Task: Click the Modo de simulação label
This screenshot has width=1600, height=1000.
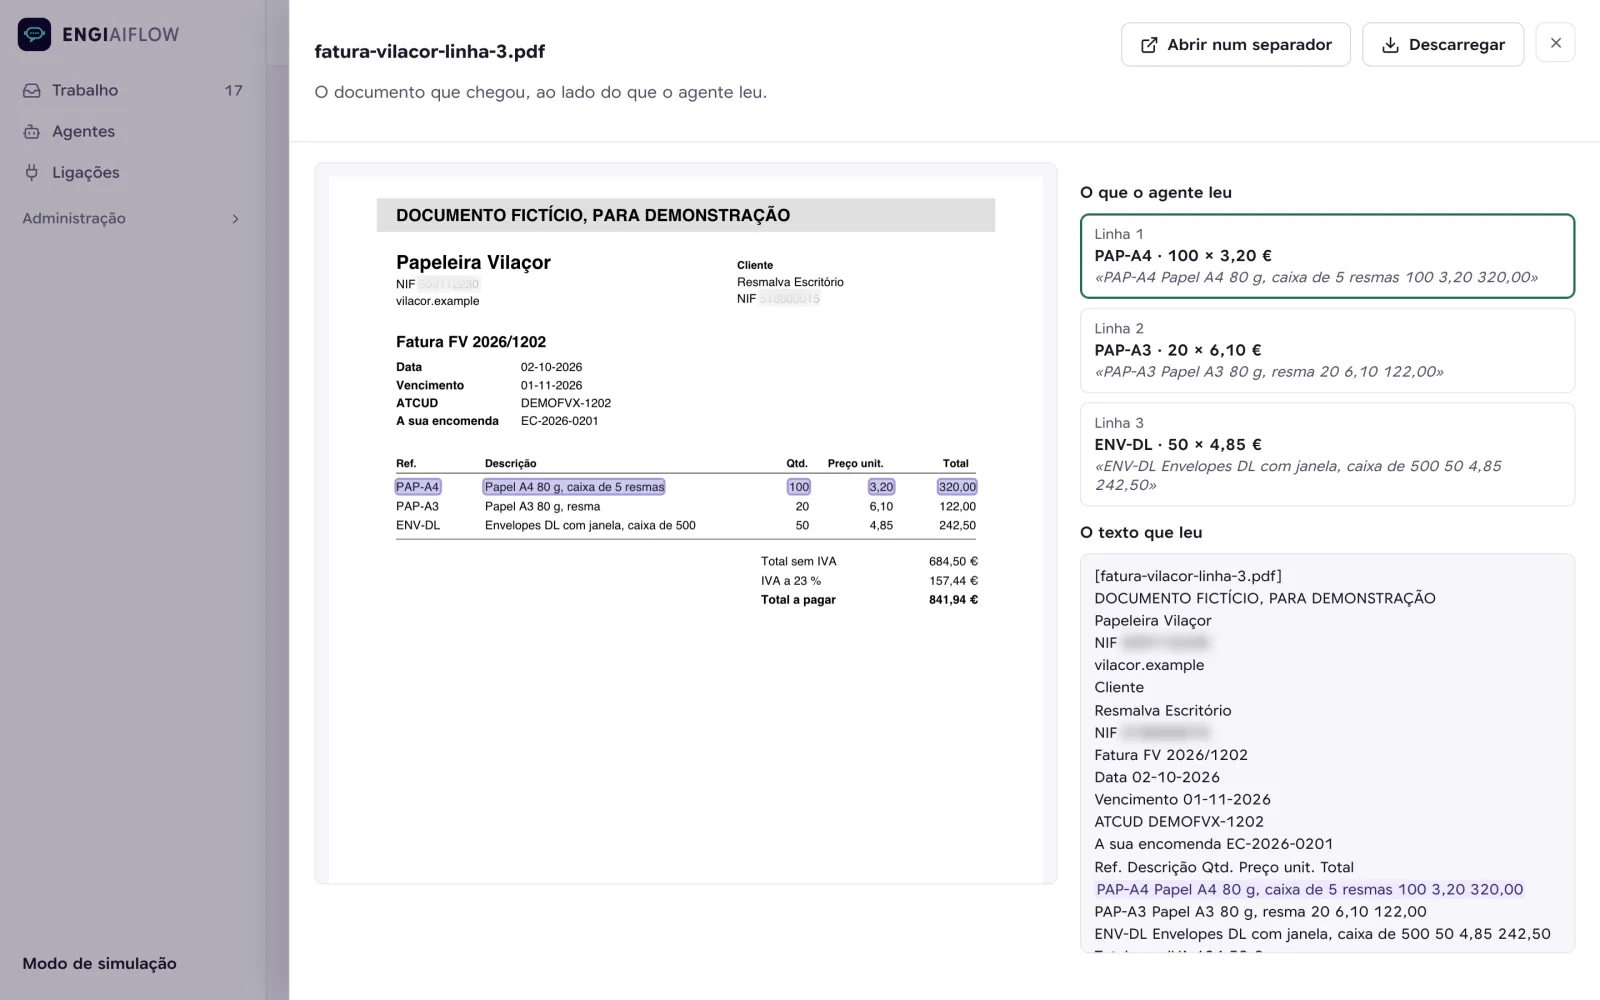Action: pos(99,963)
